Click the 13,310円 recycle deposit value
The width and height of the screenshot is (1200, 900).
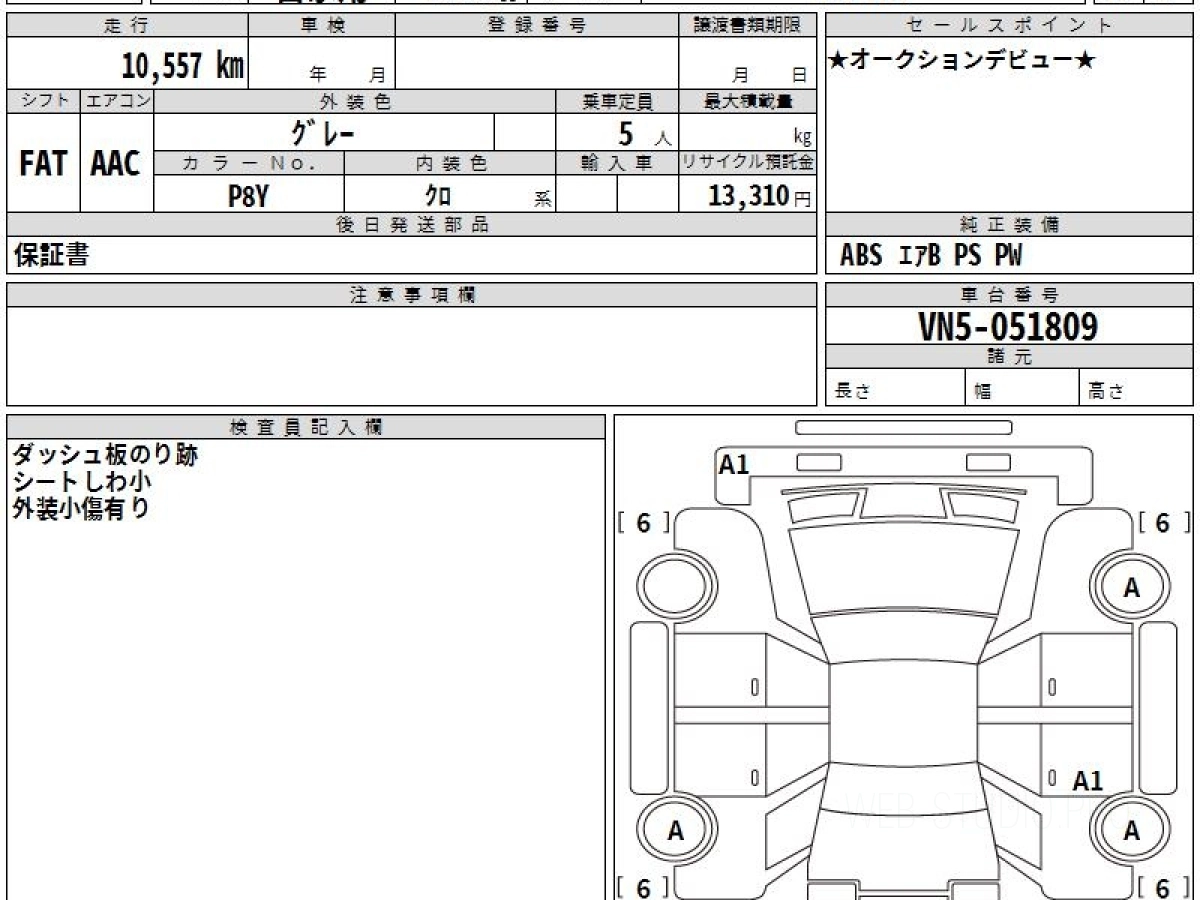click(760, 196)
